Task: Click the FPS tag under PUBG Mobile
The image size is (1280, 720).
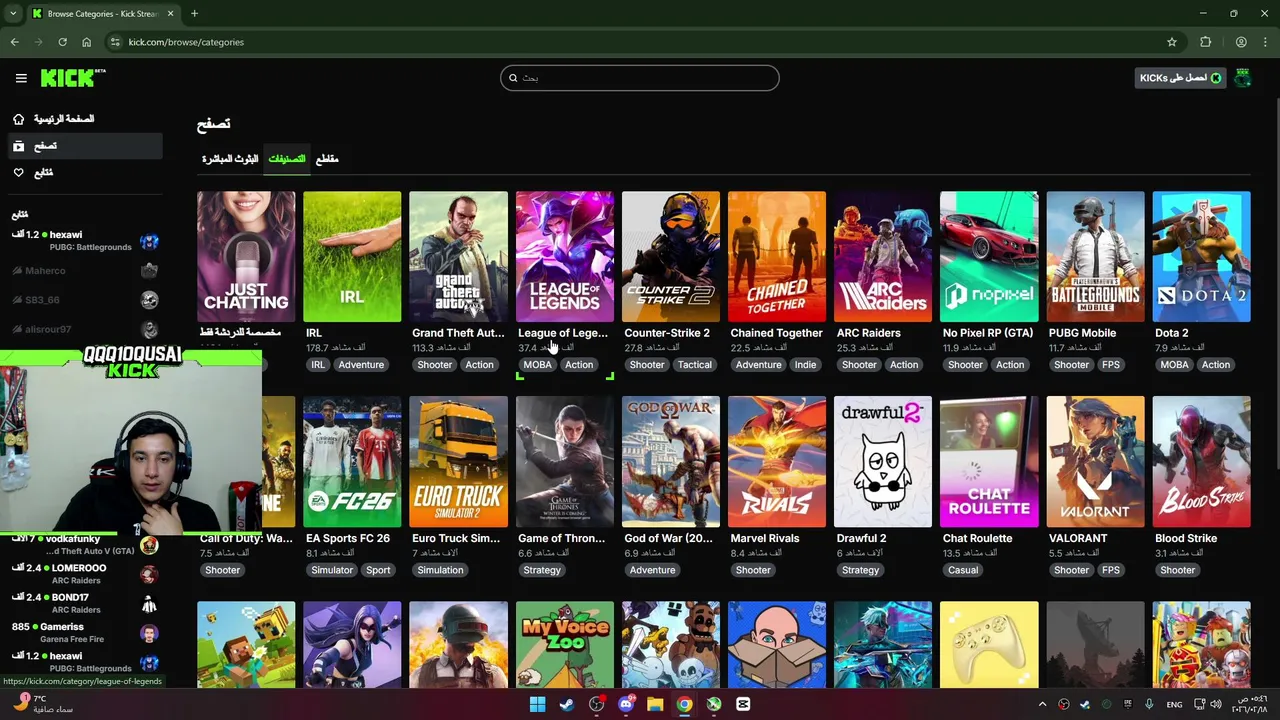Action: pyautogui.click(x=1111, y=365)
